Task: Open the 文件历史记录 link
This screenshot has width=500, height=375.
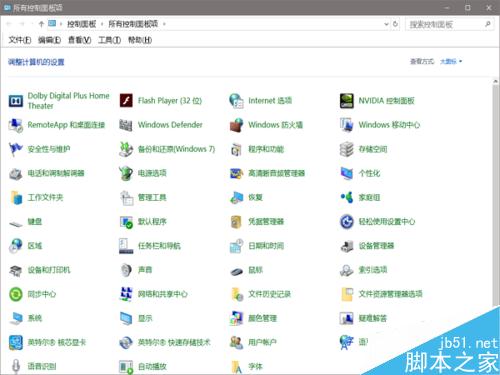Action: coord(270,294)
